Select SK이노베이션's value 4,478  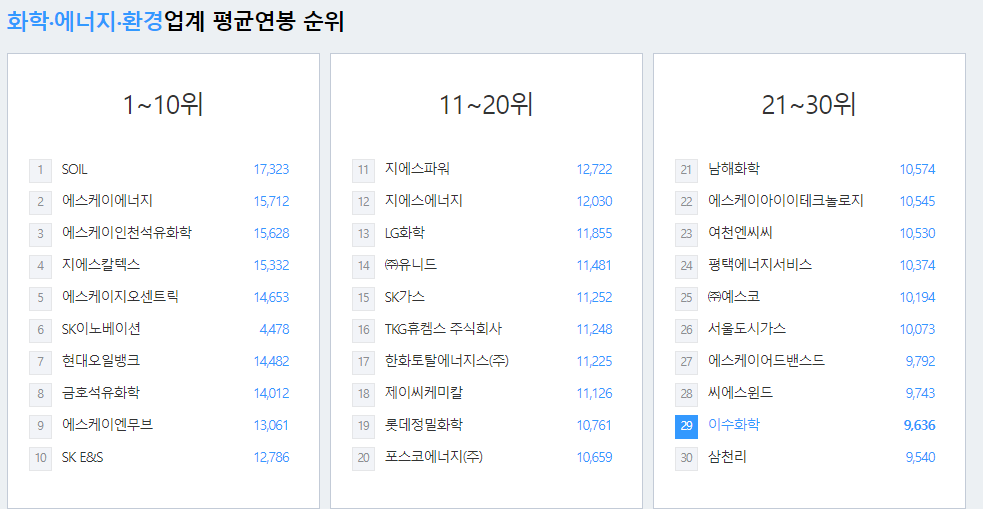tap(275, 329)
